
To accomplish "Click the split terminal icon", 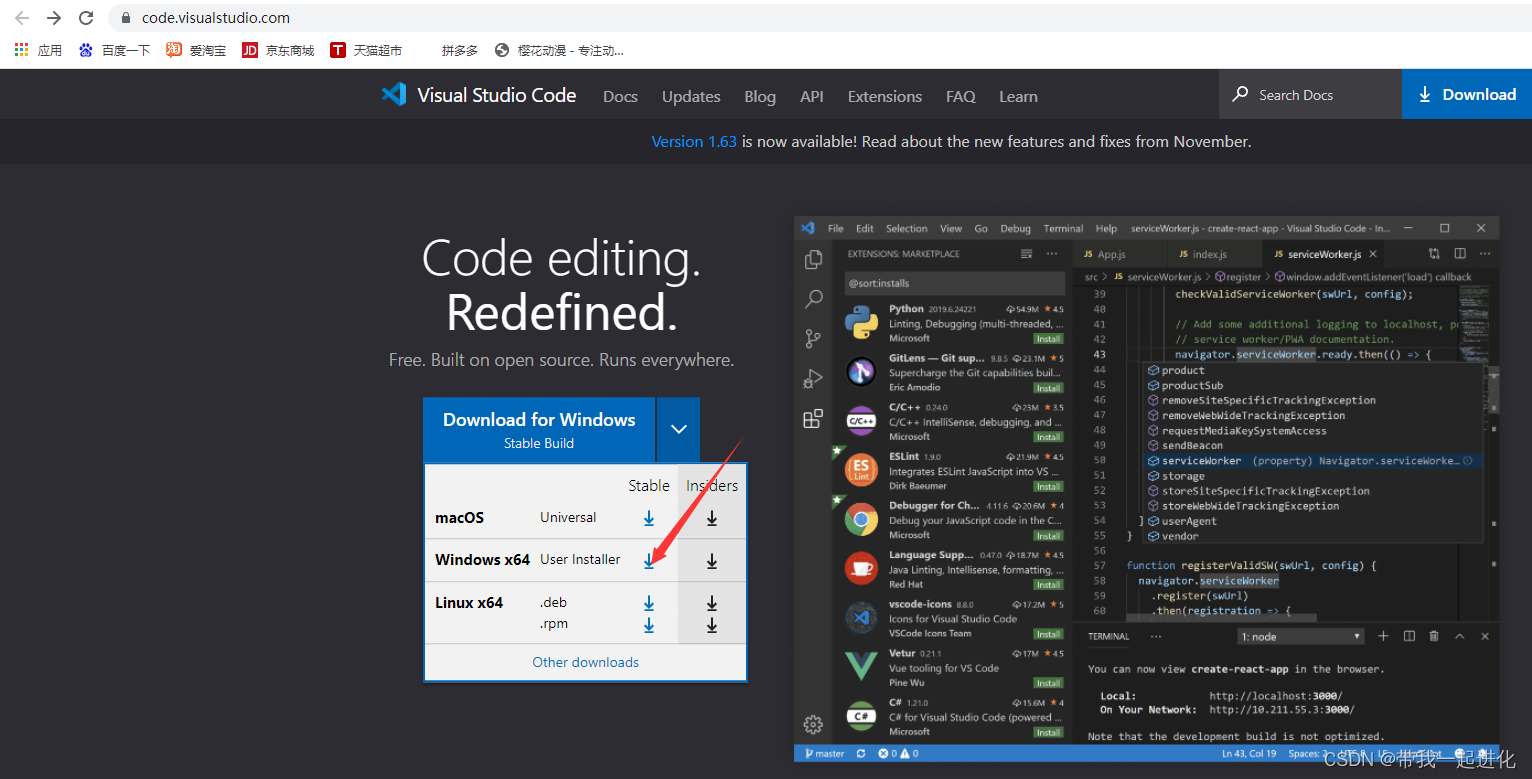I will tap(1409, 636).
